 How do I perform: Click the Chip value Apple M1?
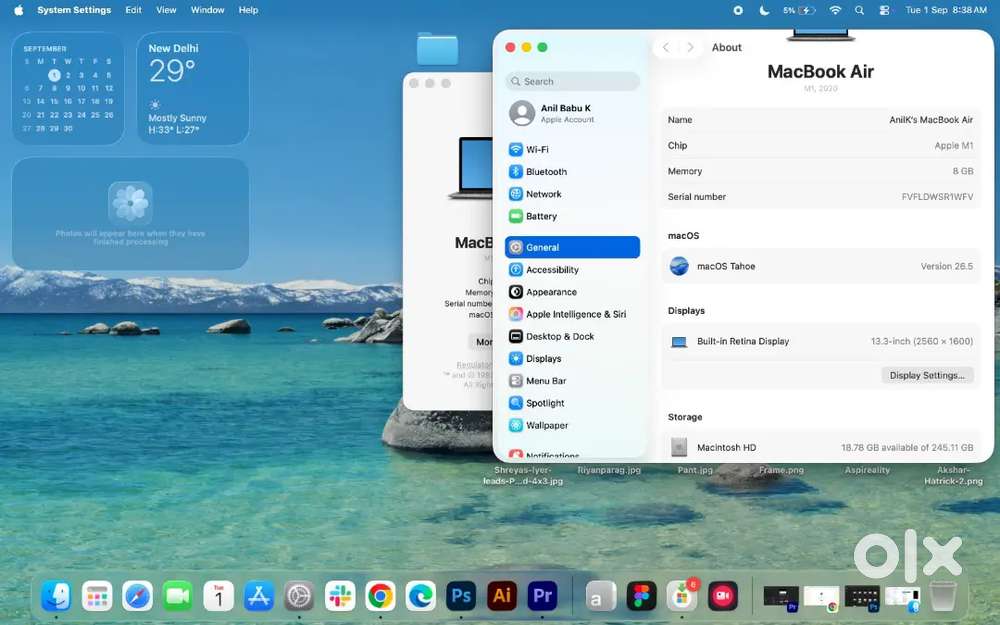click(x=953, y=146)
